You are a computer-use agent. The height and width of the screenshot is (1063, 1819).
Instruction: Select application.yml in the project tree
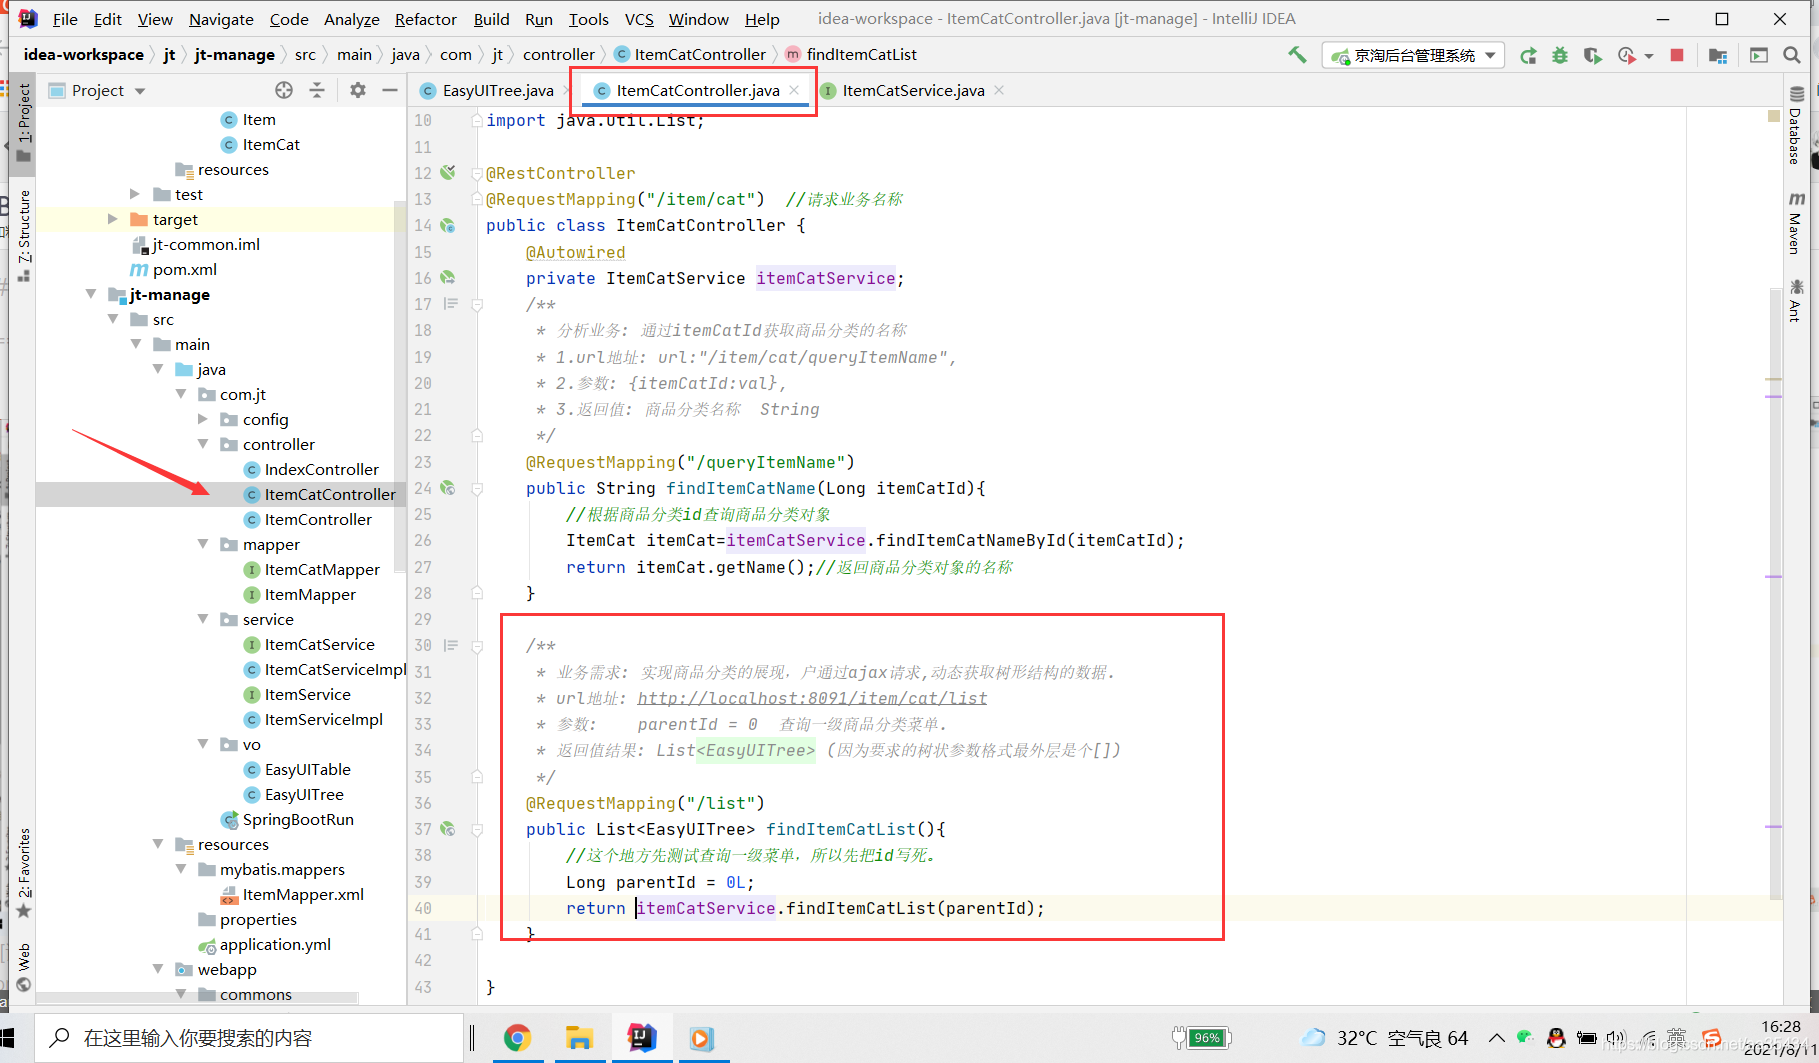[x=264, y=944]
